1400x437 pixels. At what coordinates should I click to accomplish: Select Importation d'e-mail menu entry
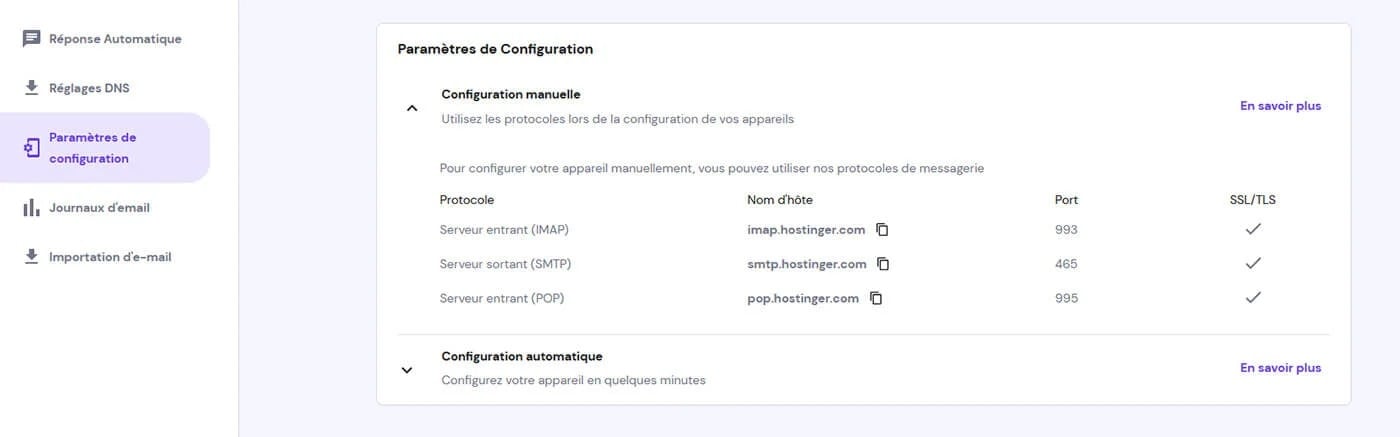coord(110,257)
